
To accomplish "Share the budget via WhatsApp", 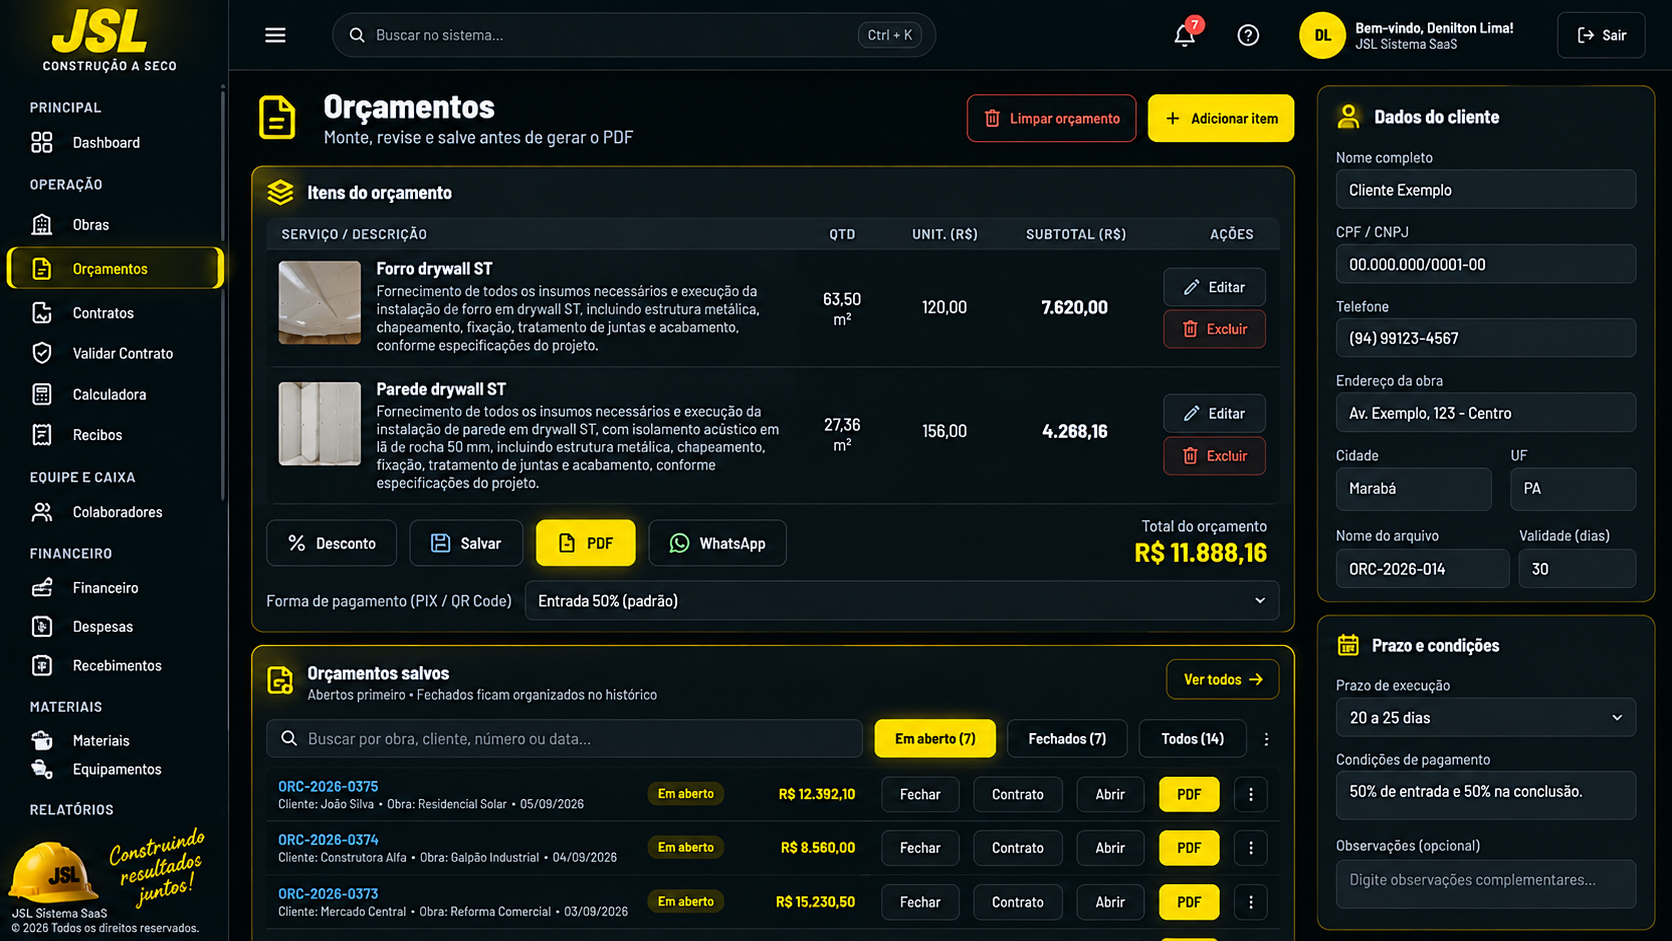I will 717,543.
